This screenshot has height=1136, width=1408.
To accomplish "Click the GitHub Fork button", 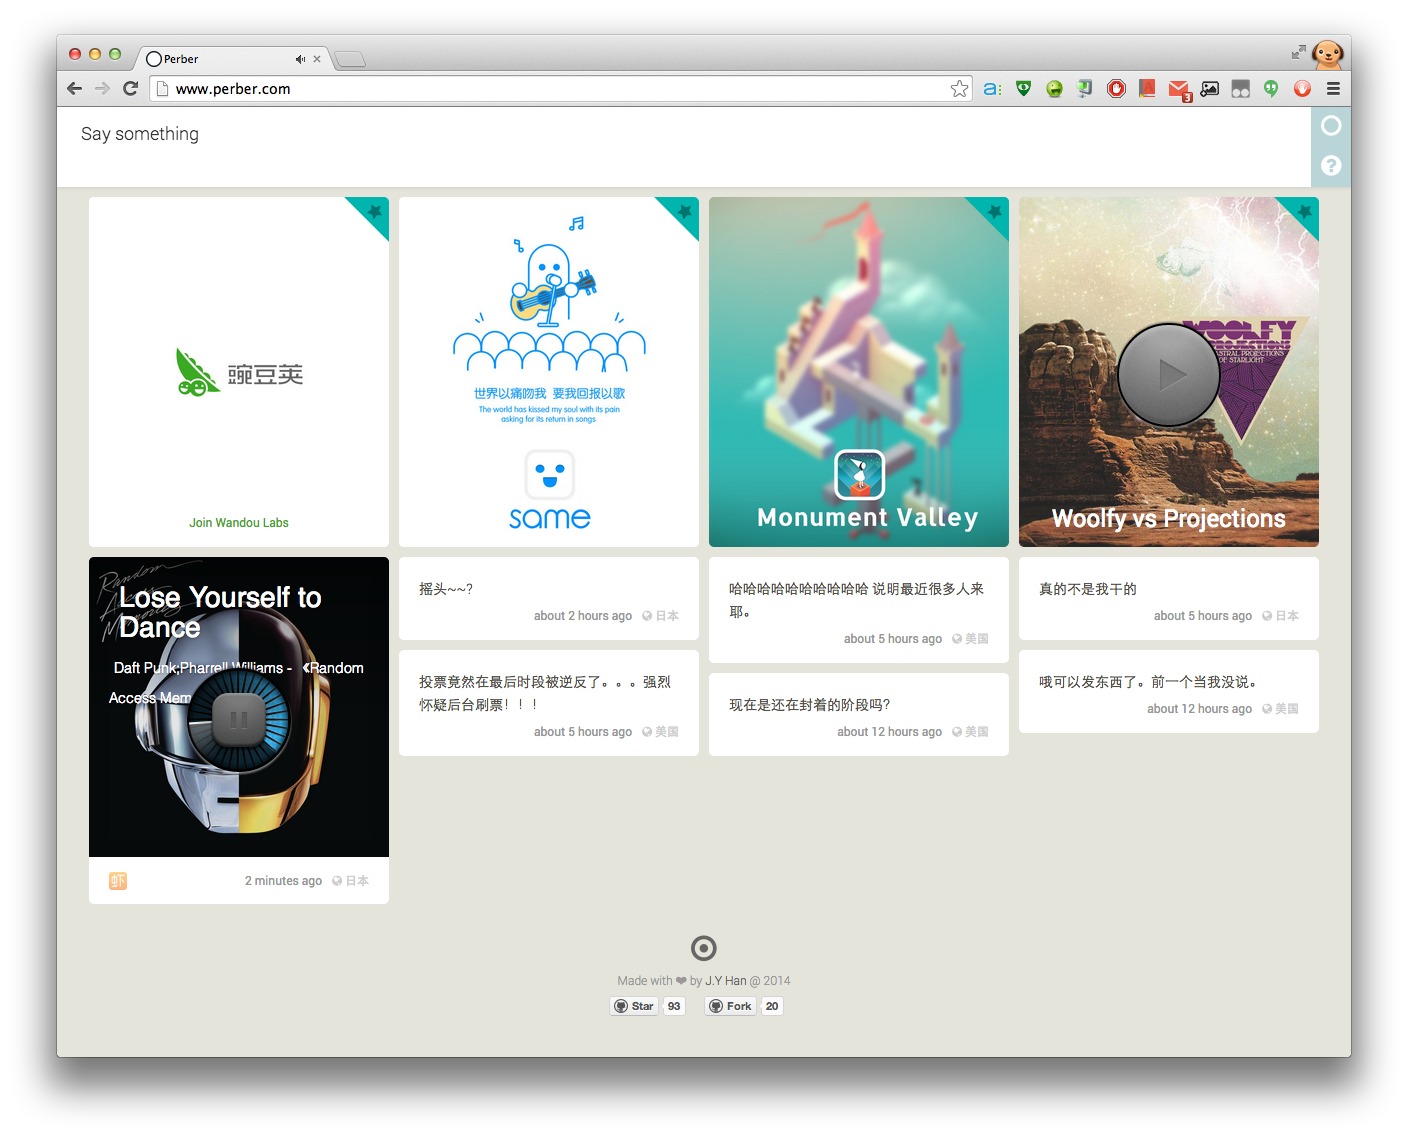I will pos(730,1006).
